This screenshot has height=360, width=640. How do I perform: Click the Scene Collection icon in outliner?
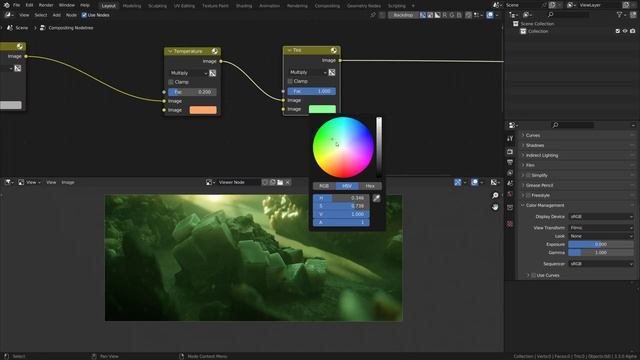(516, 24)
